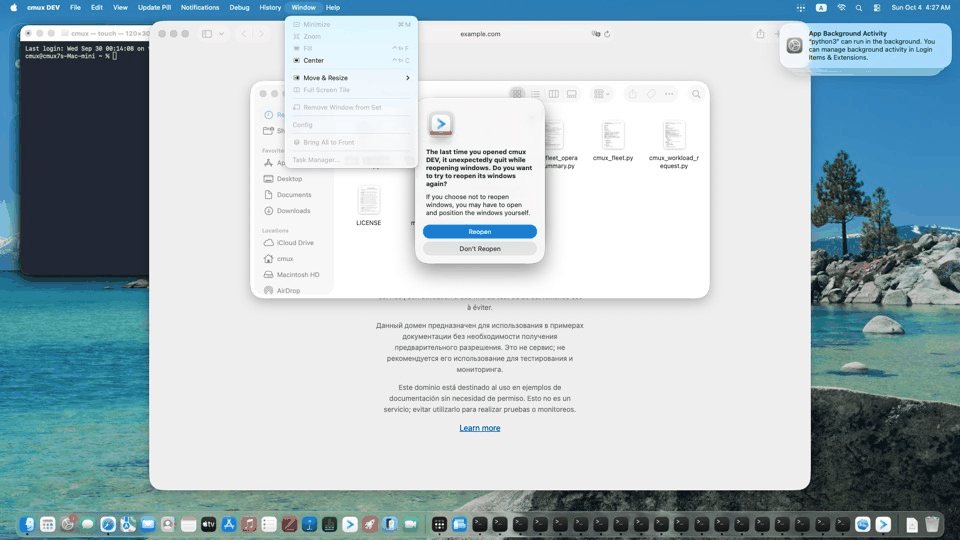
Task: Open the File menu
Action: 75,7
